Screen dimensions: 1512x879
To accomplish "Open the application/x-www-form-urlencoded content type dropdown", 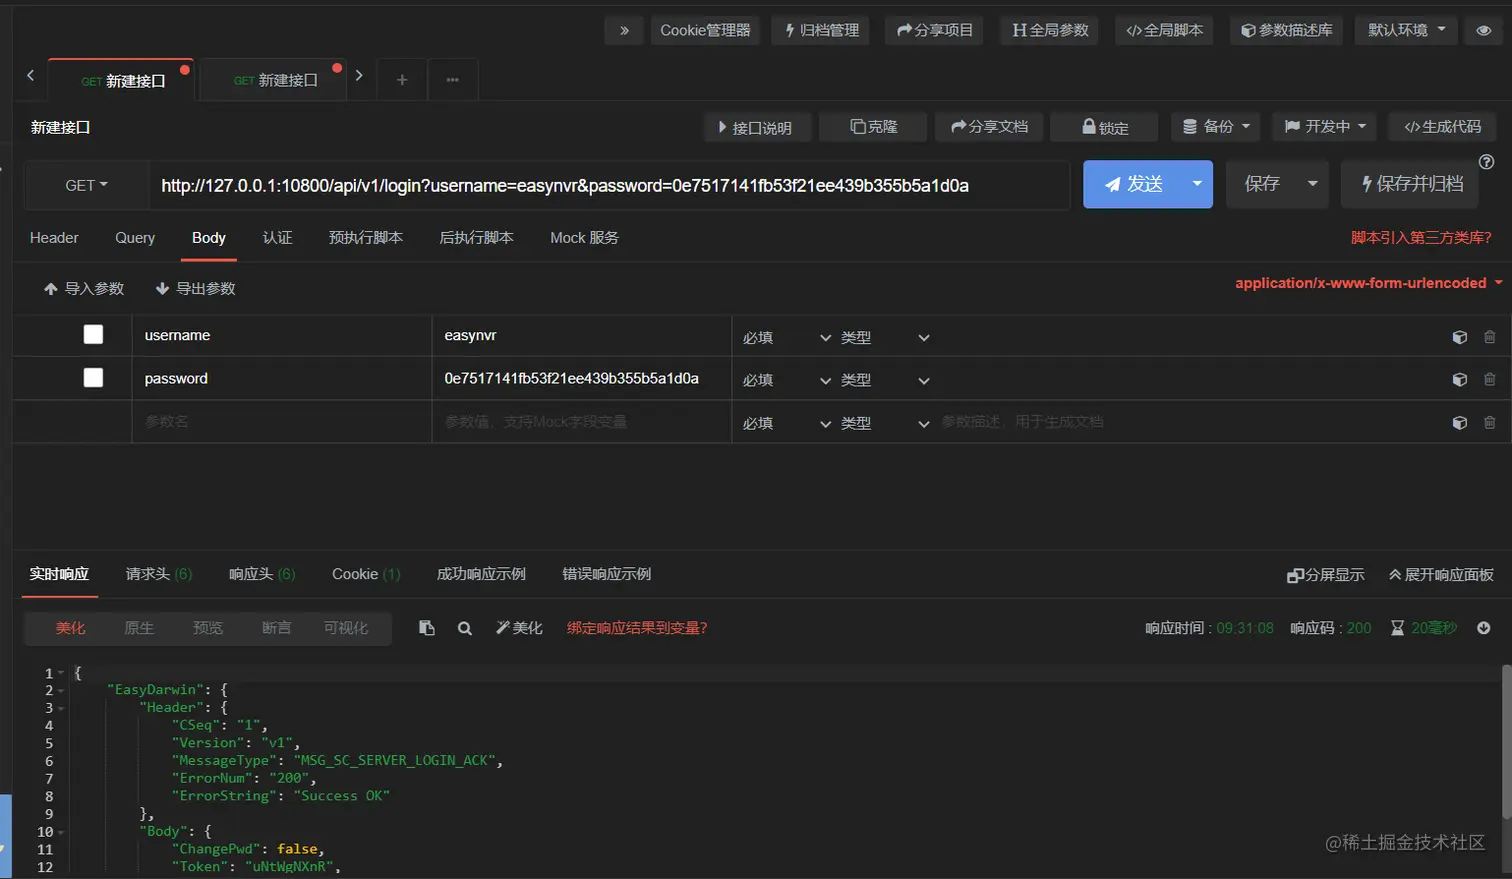I will (1369, 283).
